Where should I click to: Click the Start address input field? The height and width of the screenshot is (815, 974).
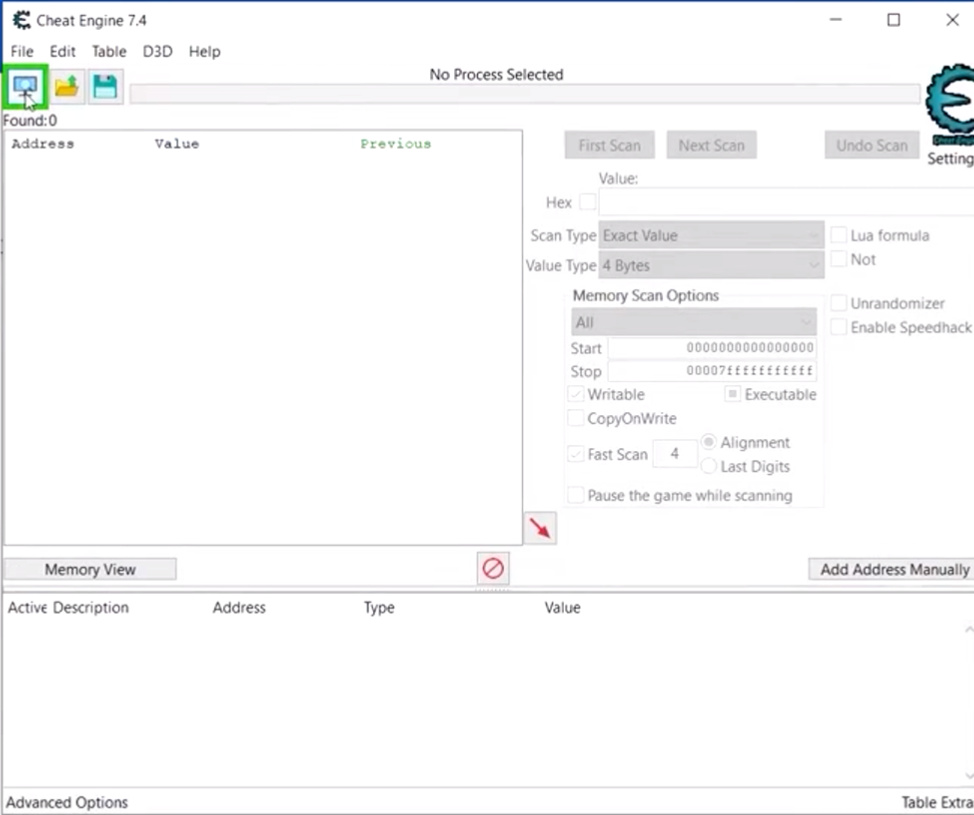coord(712,348)
